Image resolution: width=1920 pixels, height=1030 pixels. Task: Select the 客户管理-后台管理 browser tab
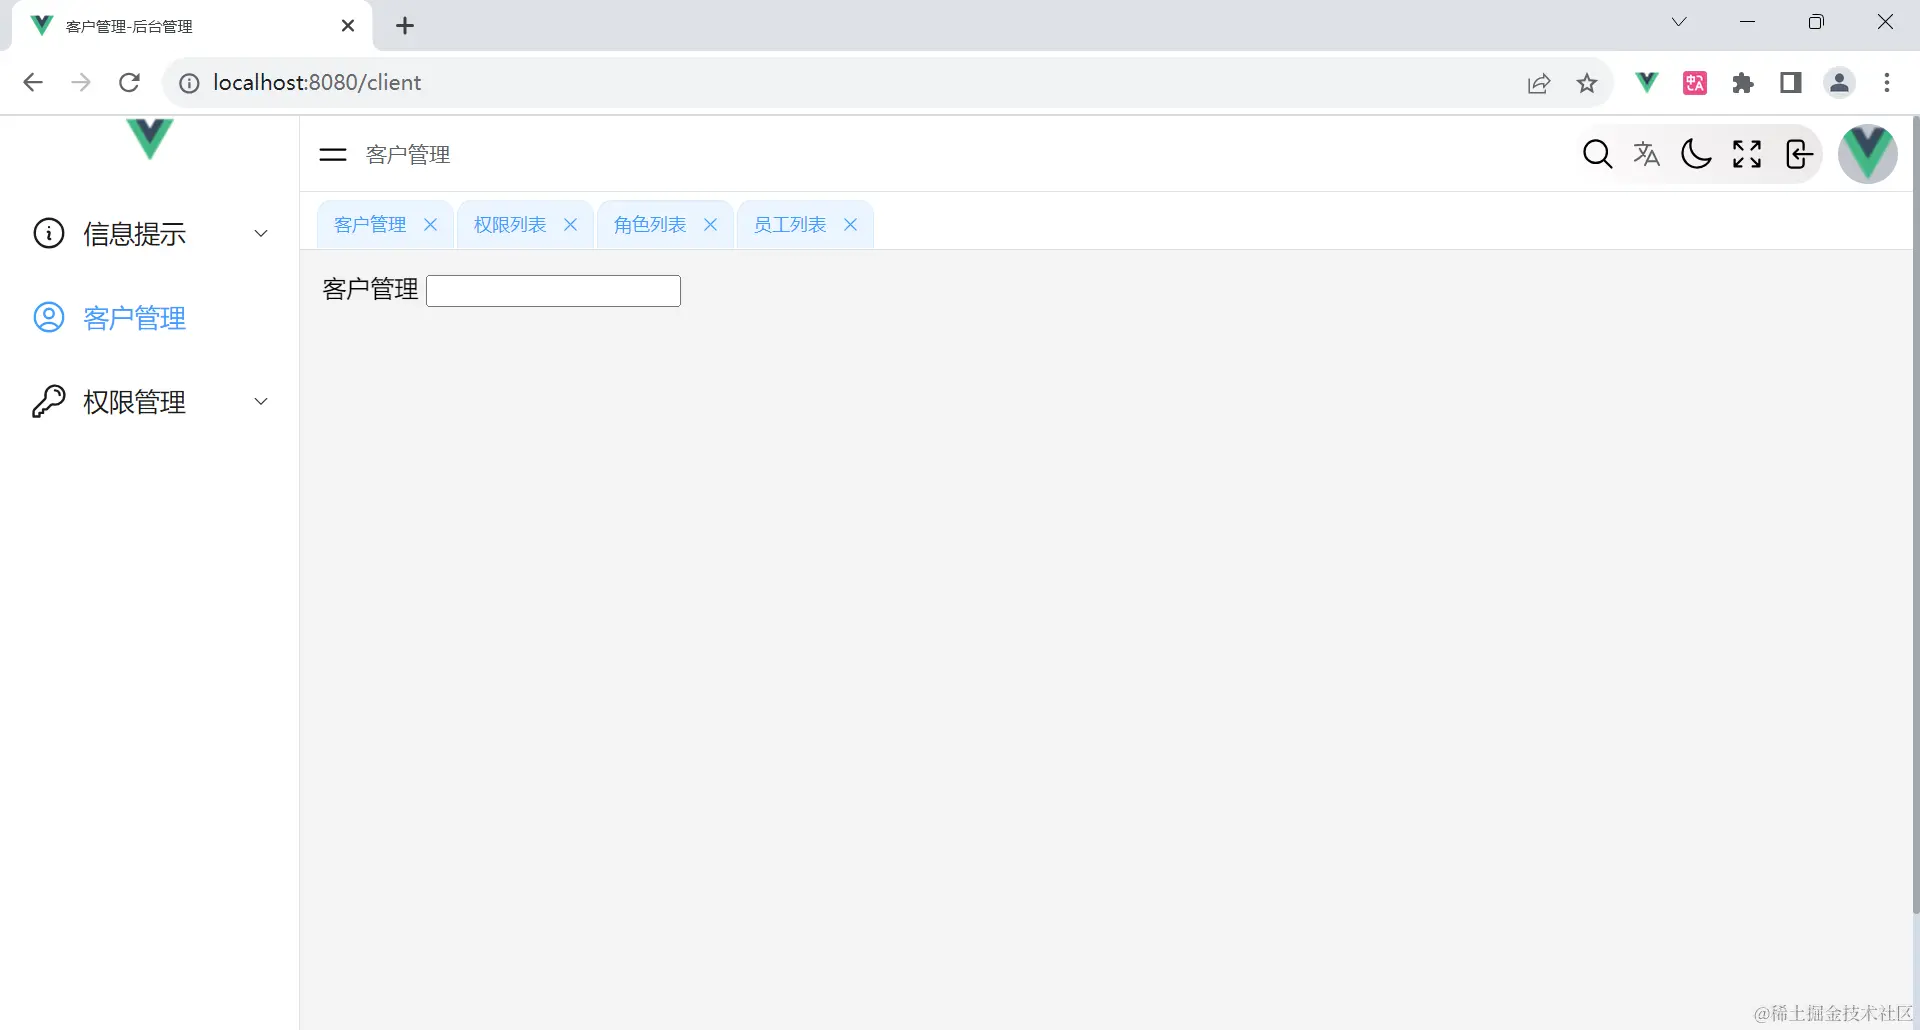click(x=192, y=26)
